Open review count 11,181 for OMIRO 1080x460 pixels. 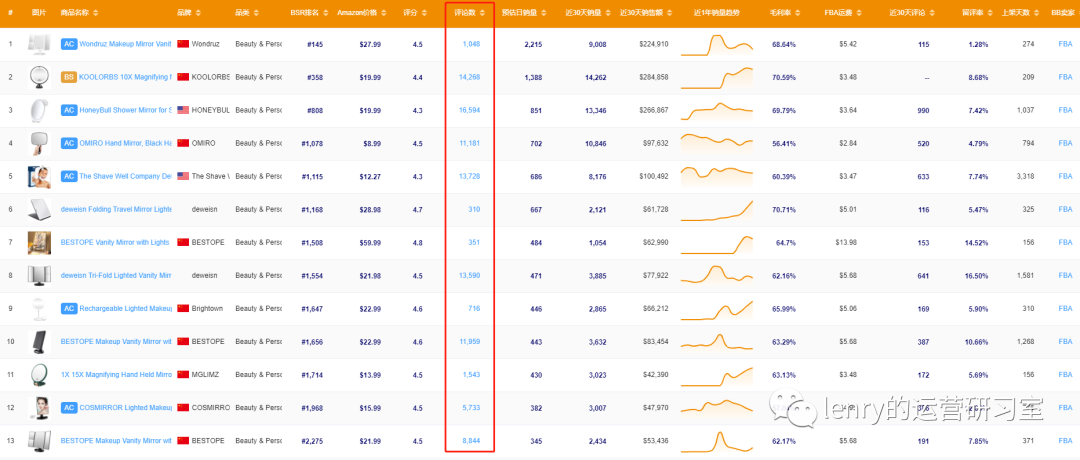coord(470,143)
